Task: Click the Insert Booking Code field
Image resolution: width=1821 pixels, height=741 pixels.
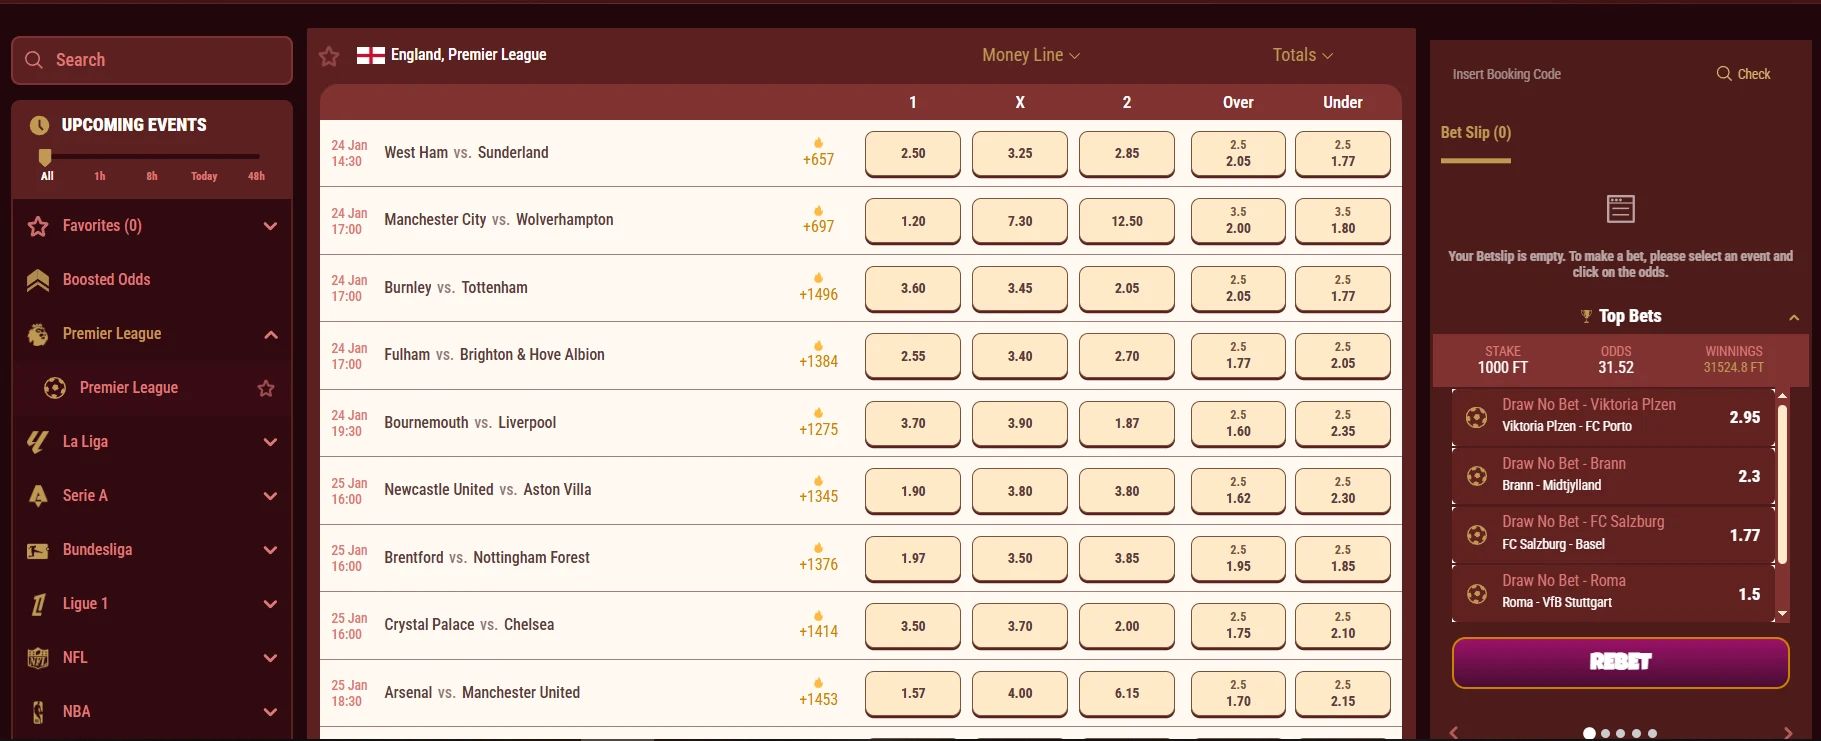Action: click(1560, 74)
